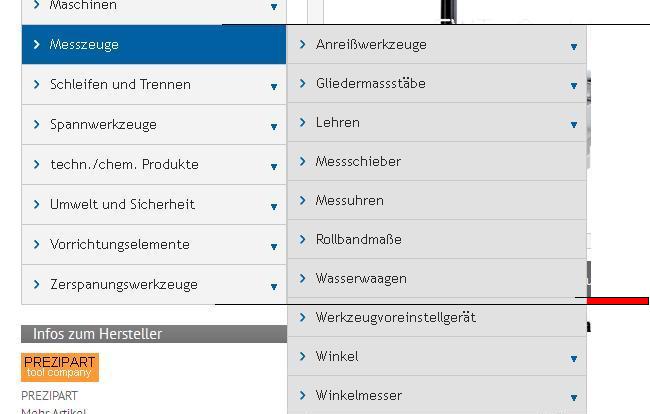650x414 pixels.
Task: Select the Vorrichtungselemente category
Action: 119,244
